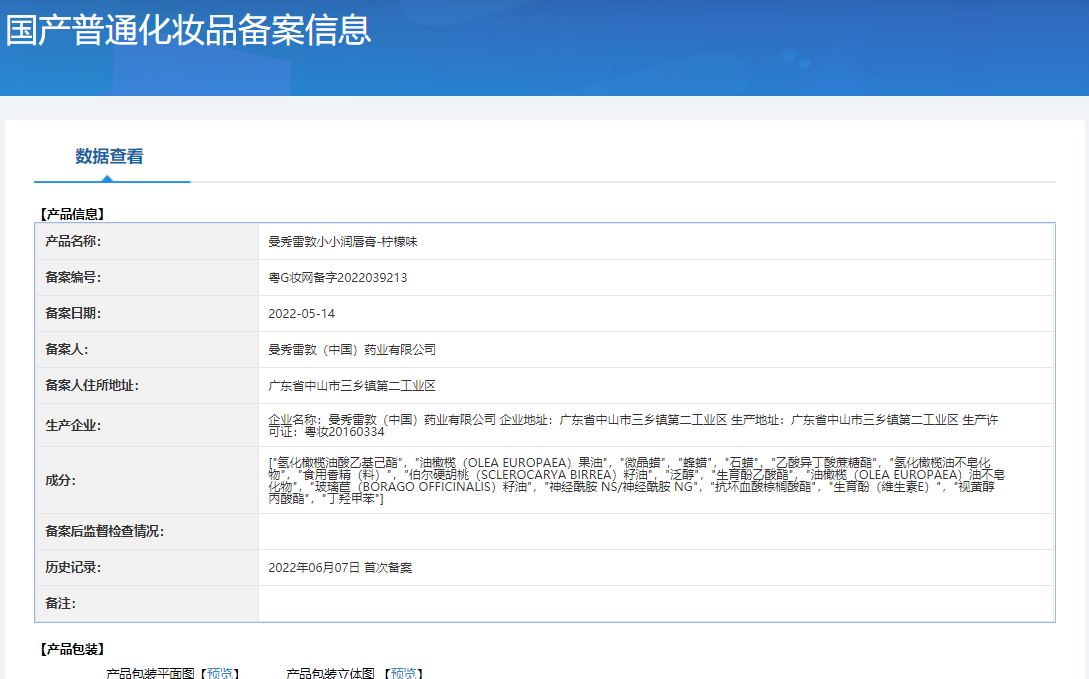
Task: Click the 成分 ingredients list text
Action: pos(636,480)
